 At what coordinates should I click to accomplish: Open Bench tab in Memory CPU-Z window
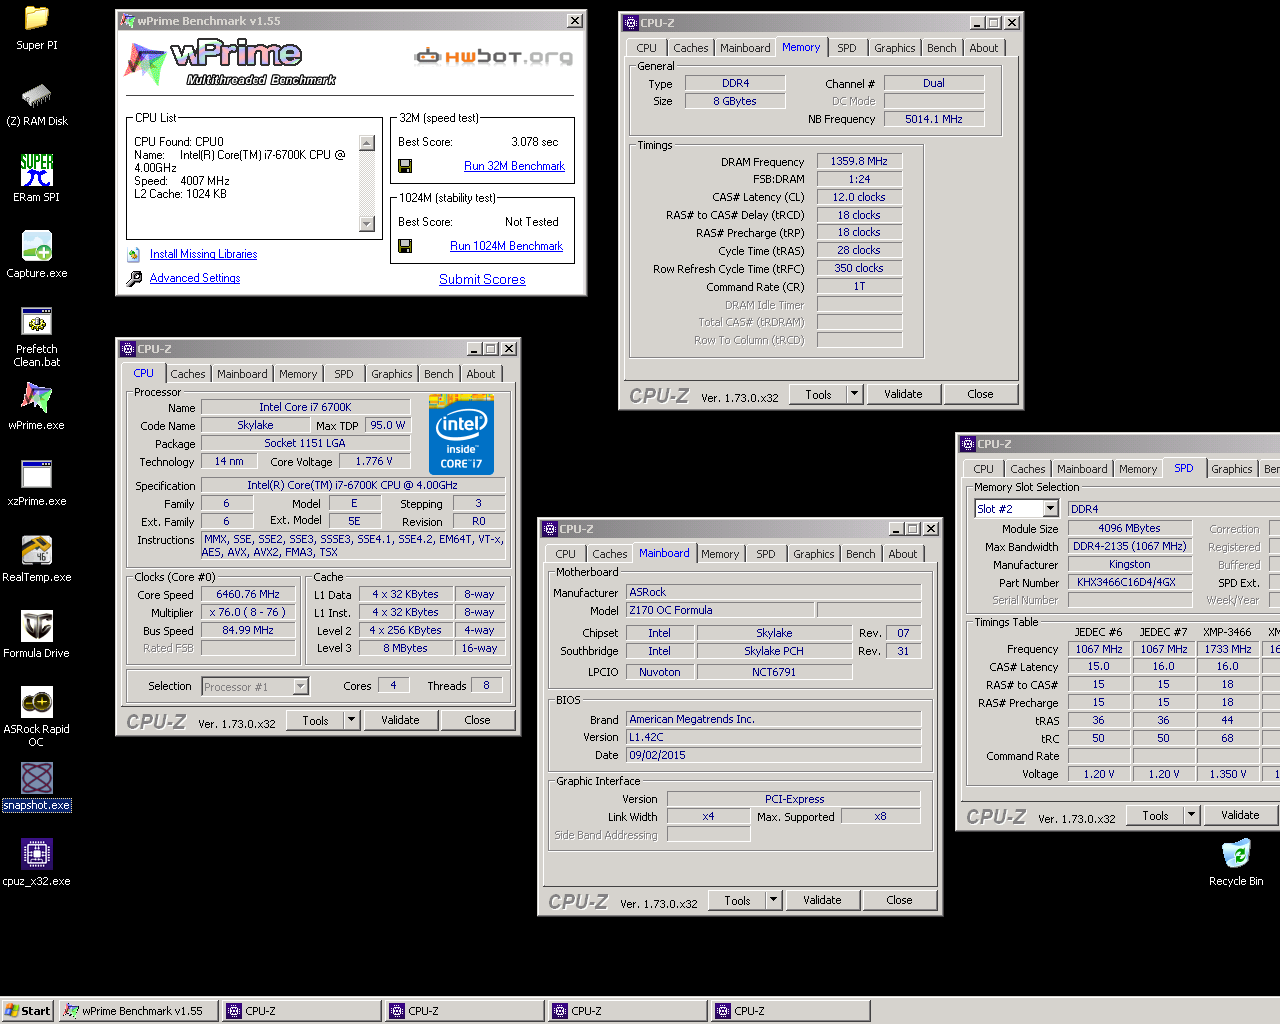pyautogui.click(x=942, y=48)
